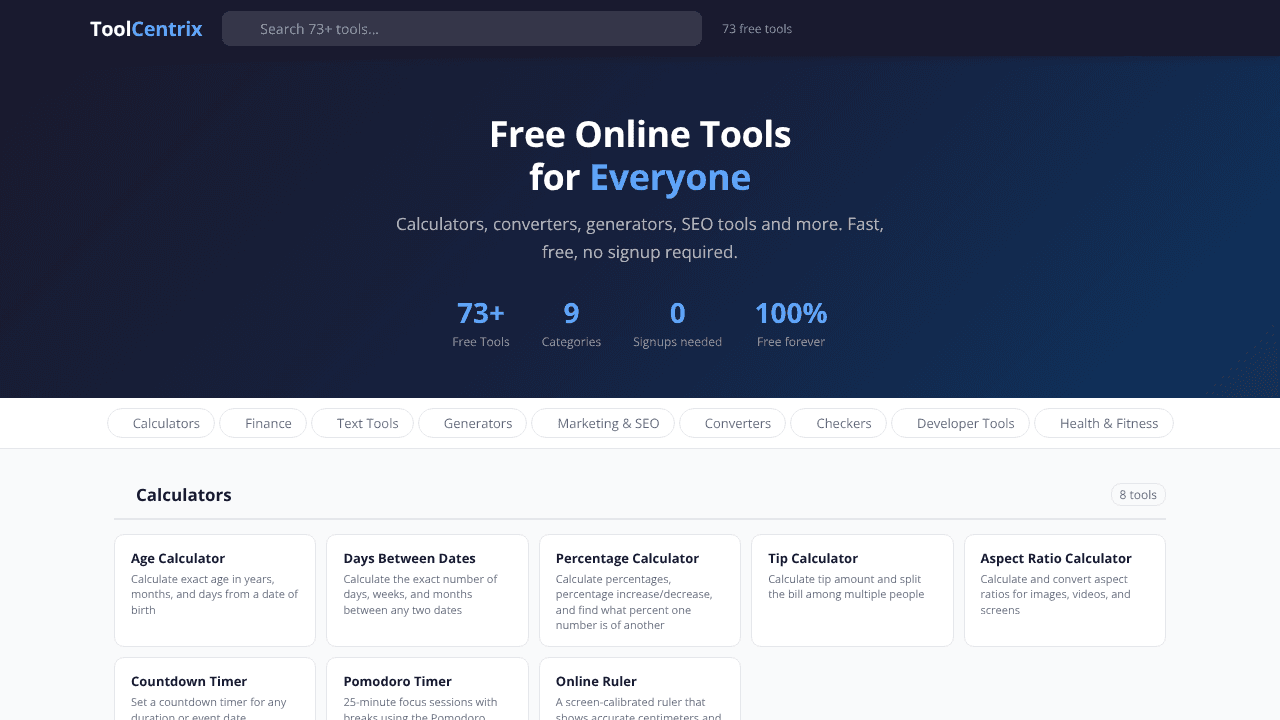Click the '73+' Free Tools statistic
Image resolution: width=1280 pixels, height=720 pixels.
coord(481,324)
